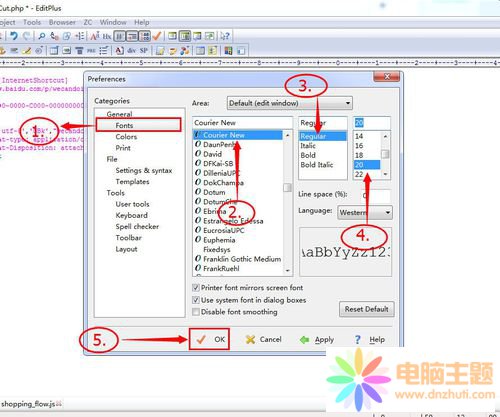Click the SP non-breaking space toolbar icon
Viewport: 500px width, 417px height.
pyautogui.click(x=144, y=51)
